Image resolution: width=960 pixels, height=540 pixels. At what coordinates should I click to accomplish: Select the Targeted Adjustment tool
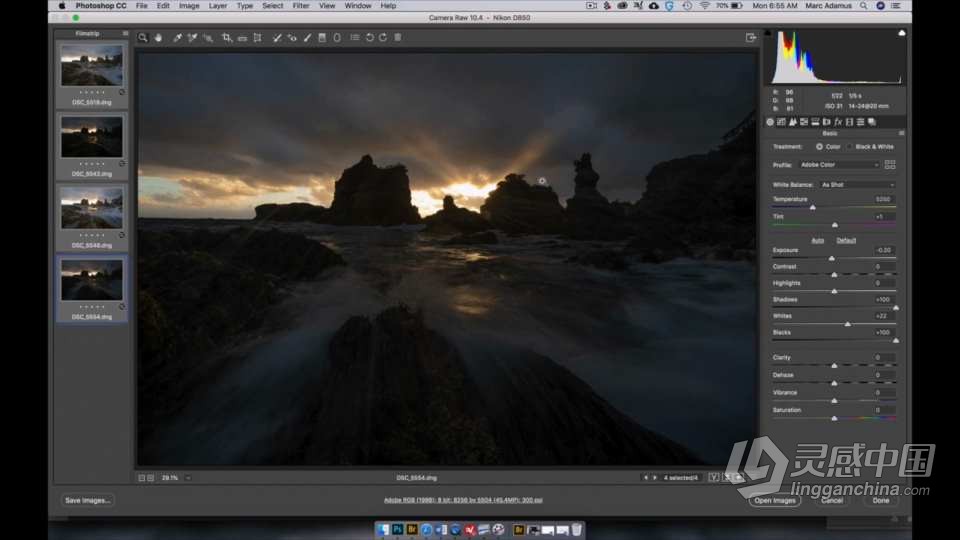[208, 37]
